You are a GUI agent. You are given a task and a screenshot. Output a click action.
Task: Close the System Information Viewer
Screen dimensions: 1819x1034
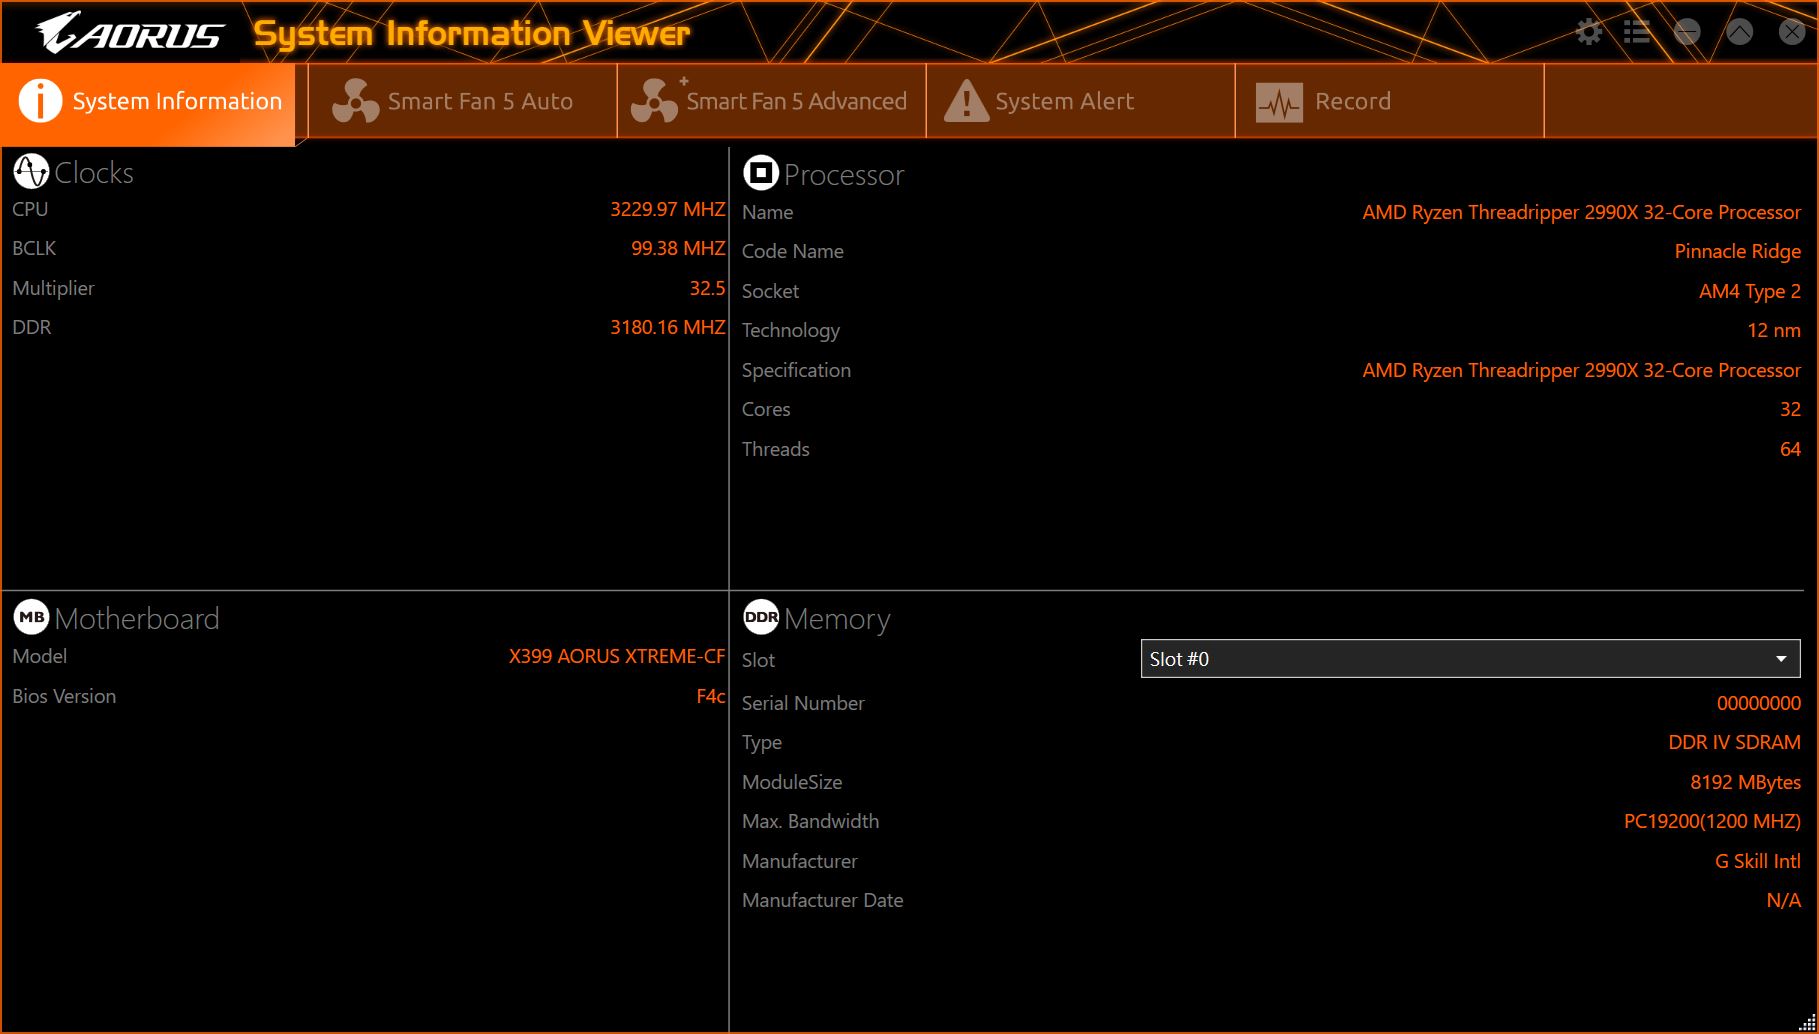click(x=1791, y=32)
